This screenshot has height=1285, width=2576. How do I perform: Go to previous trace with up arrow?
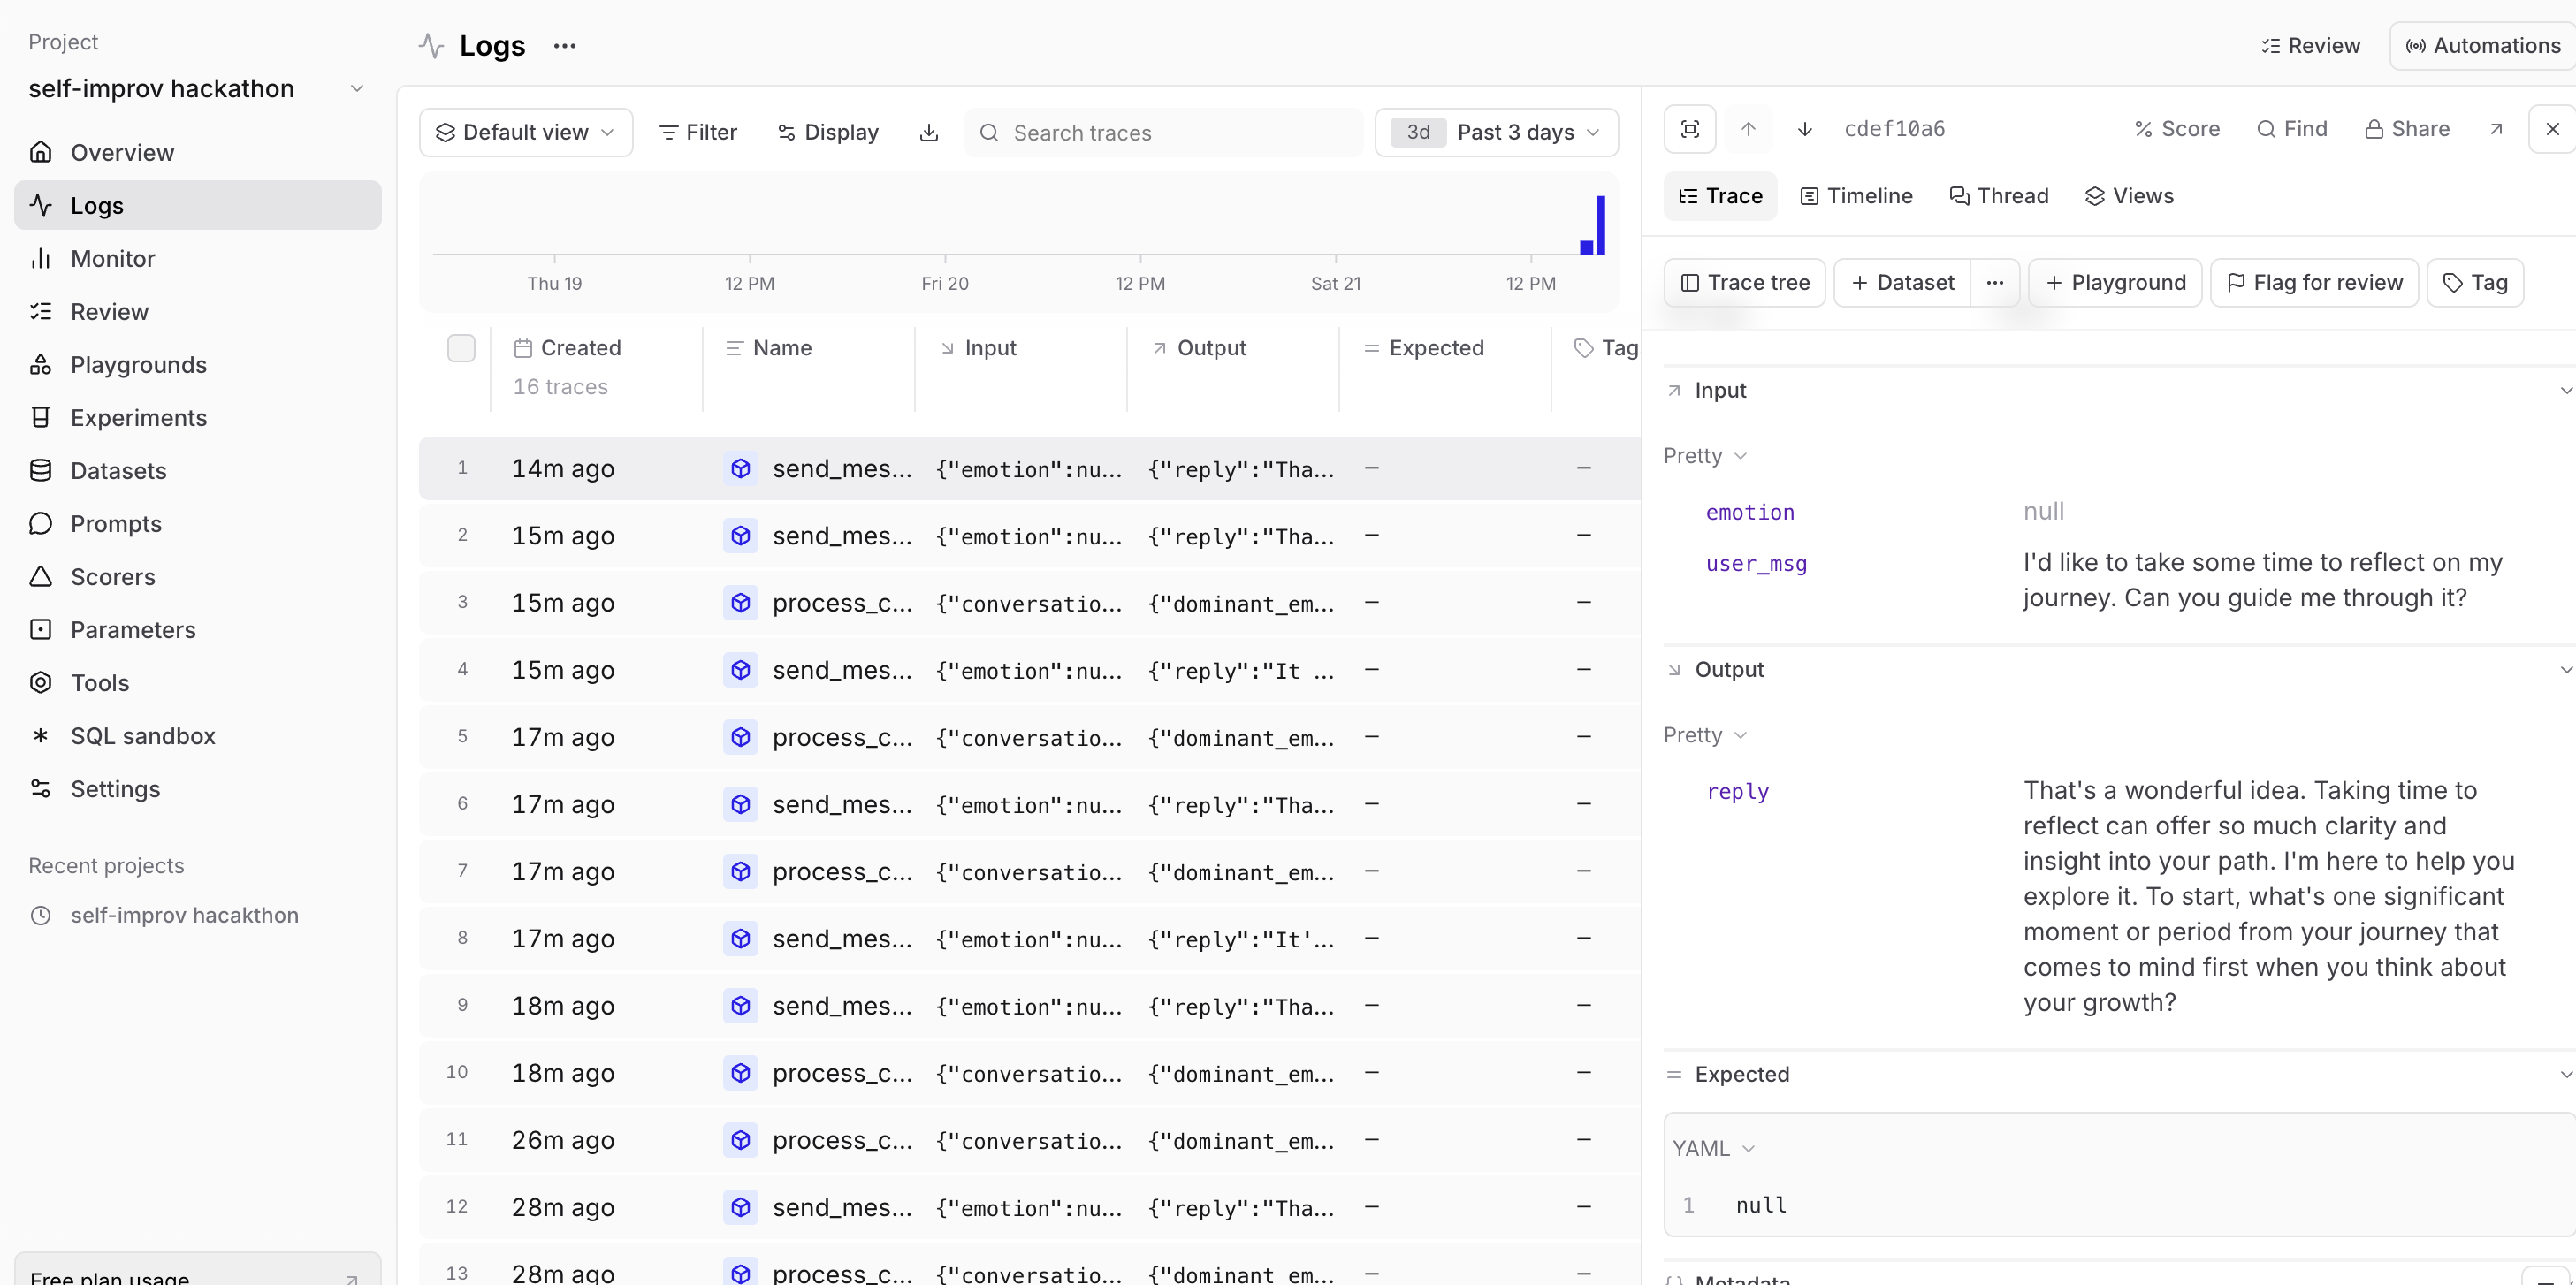(x=1748, y=129)
